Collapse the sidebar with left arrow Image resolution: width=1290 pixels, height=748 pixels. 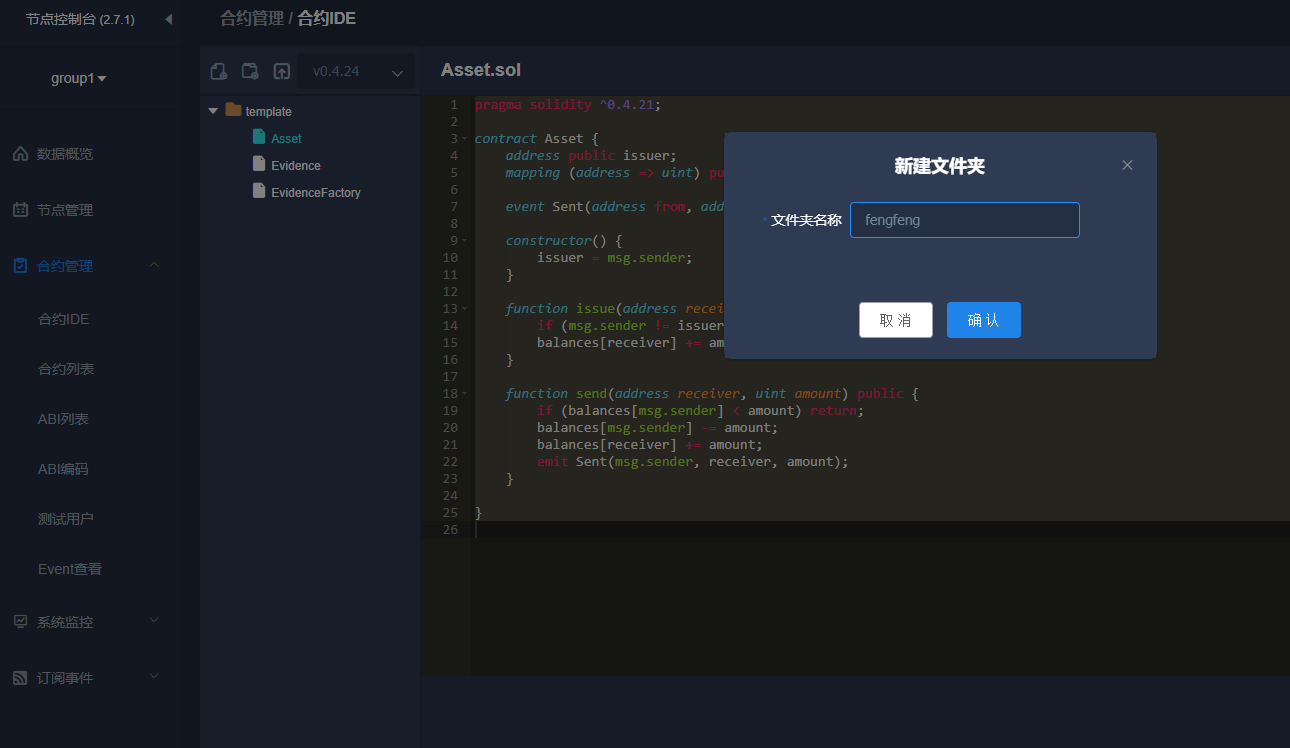pos(168,19)
